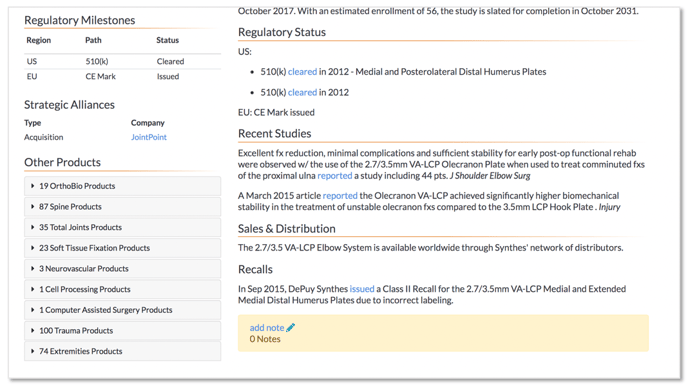Select the Cleared status cell
The image size is (688, 389).
click(170, 61)
